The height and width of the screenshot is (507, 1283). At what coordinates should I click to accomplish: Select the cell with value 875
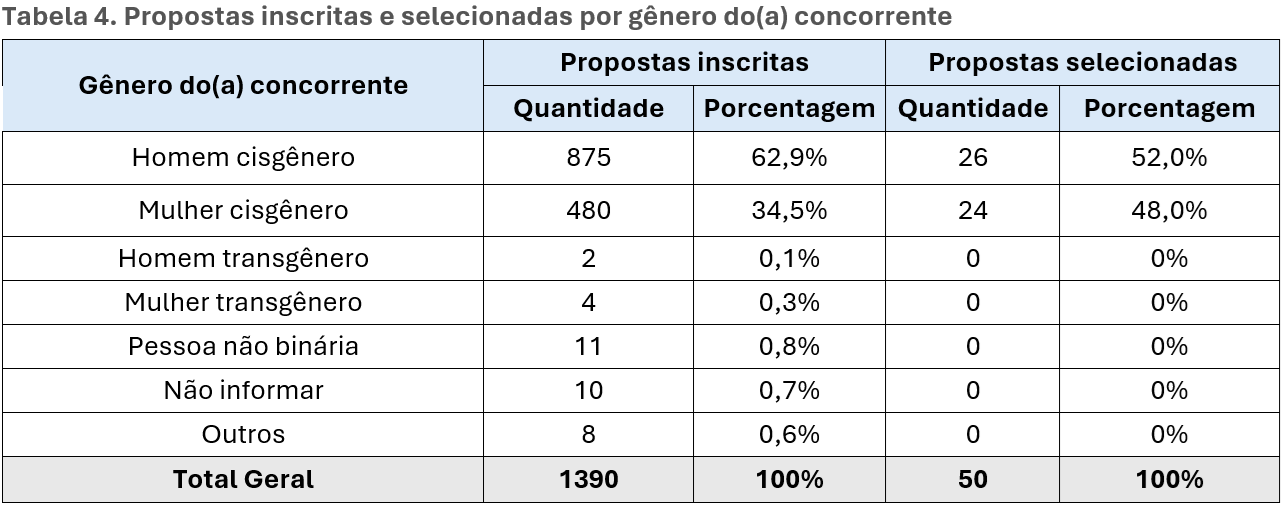coord(588,157)
